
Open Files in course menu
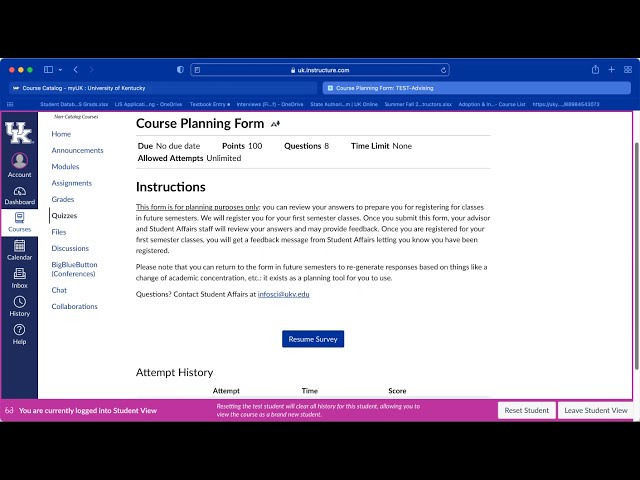click(x=59, y=232)
